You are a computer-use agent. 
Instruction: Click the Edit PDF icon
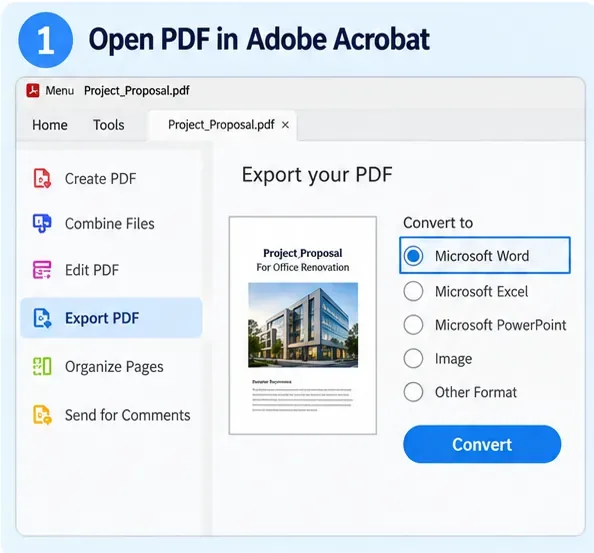pyautogui.click(x=42, y=270)
